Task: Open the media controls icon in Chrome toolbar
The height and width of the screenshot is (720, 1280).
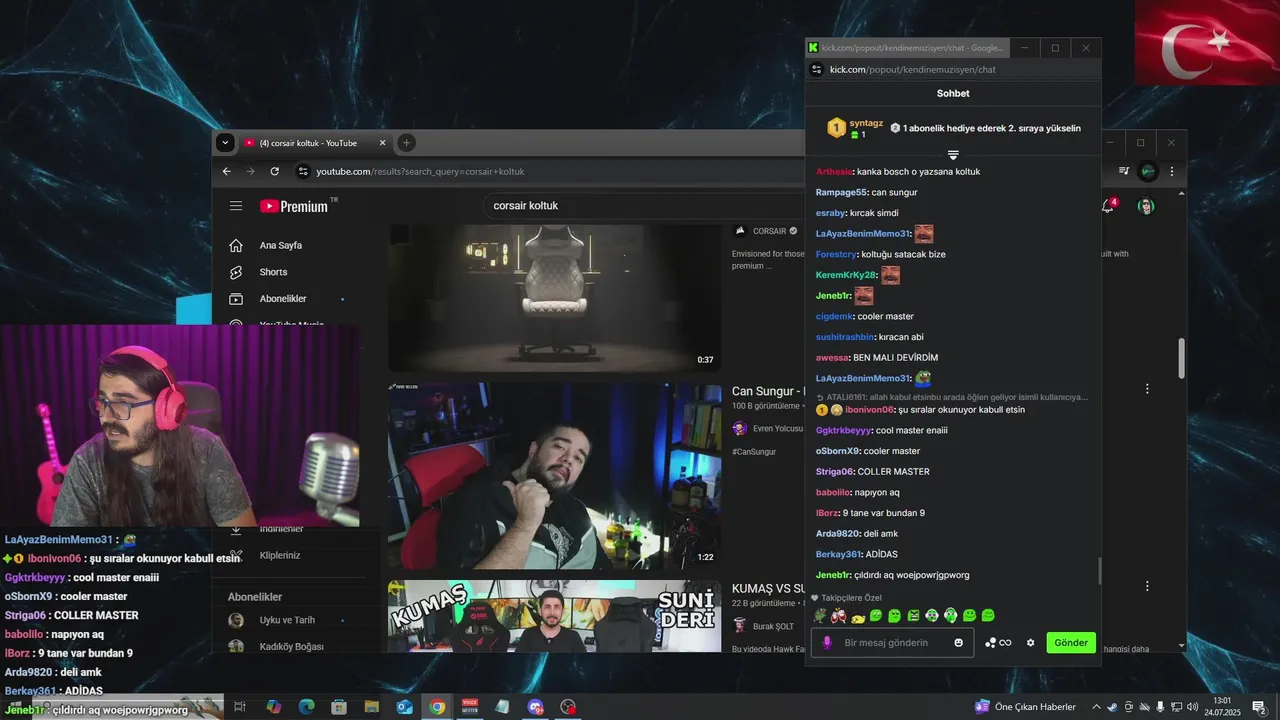Action: tap(1125, 171)
